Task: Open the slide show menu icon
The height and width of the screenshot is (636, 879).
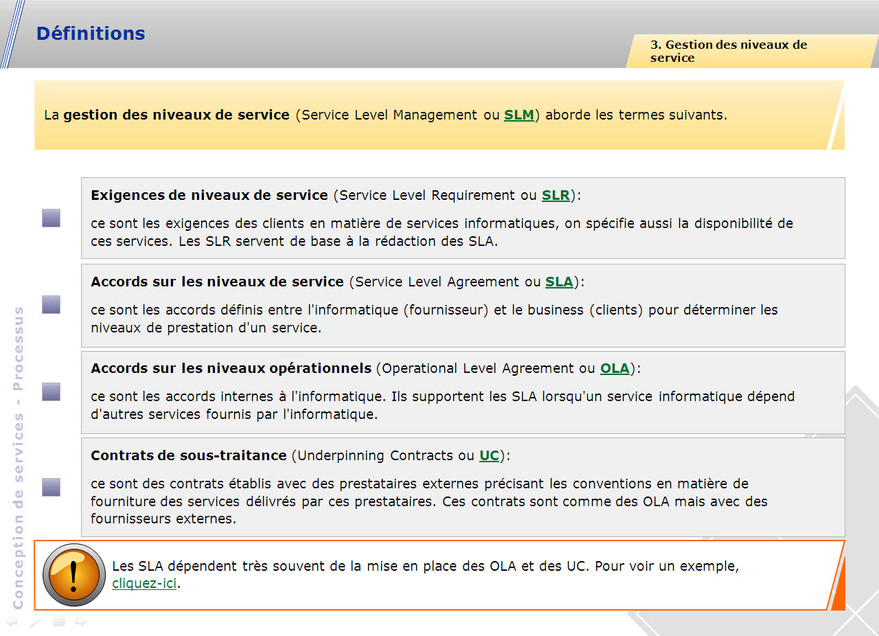Action: click(59, 622)
